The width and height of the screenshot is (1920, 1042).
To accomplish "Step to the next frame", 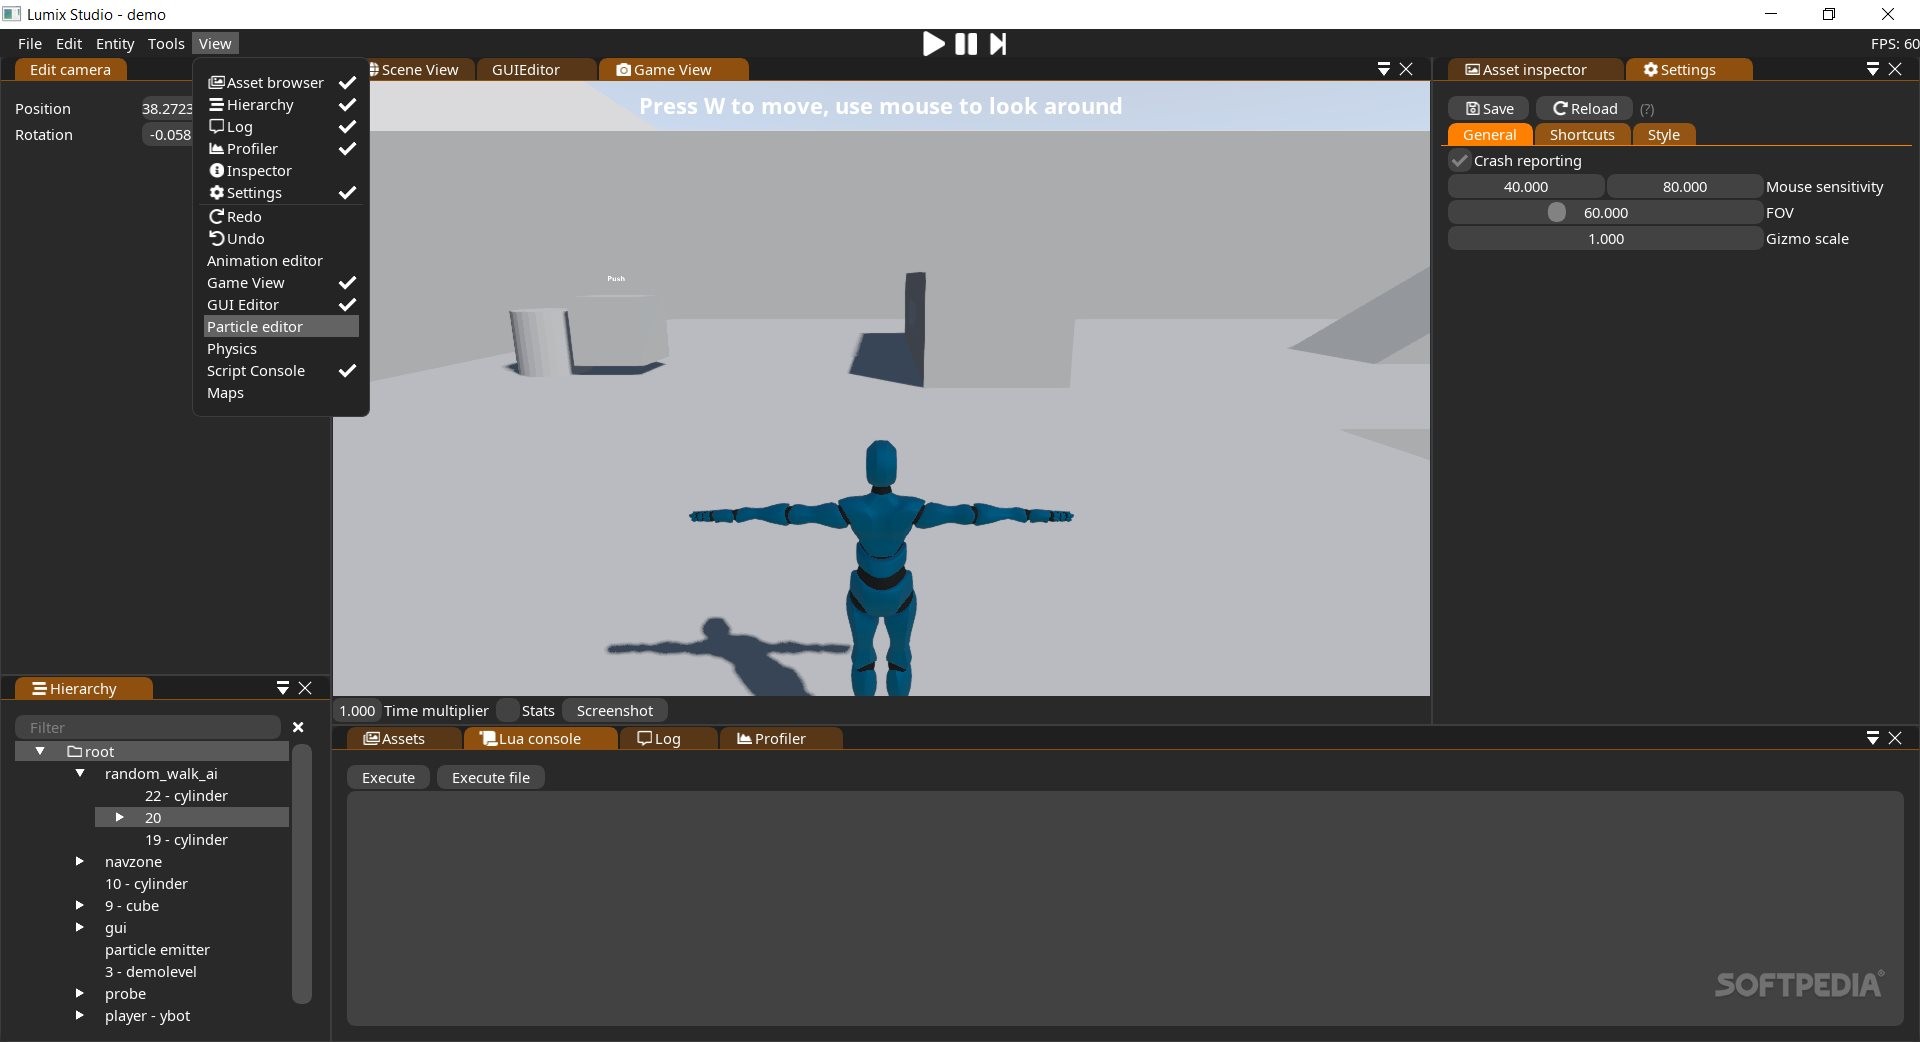I will click(998, 44).
